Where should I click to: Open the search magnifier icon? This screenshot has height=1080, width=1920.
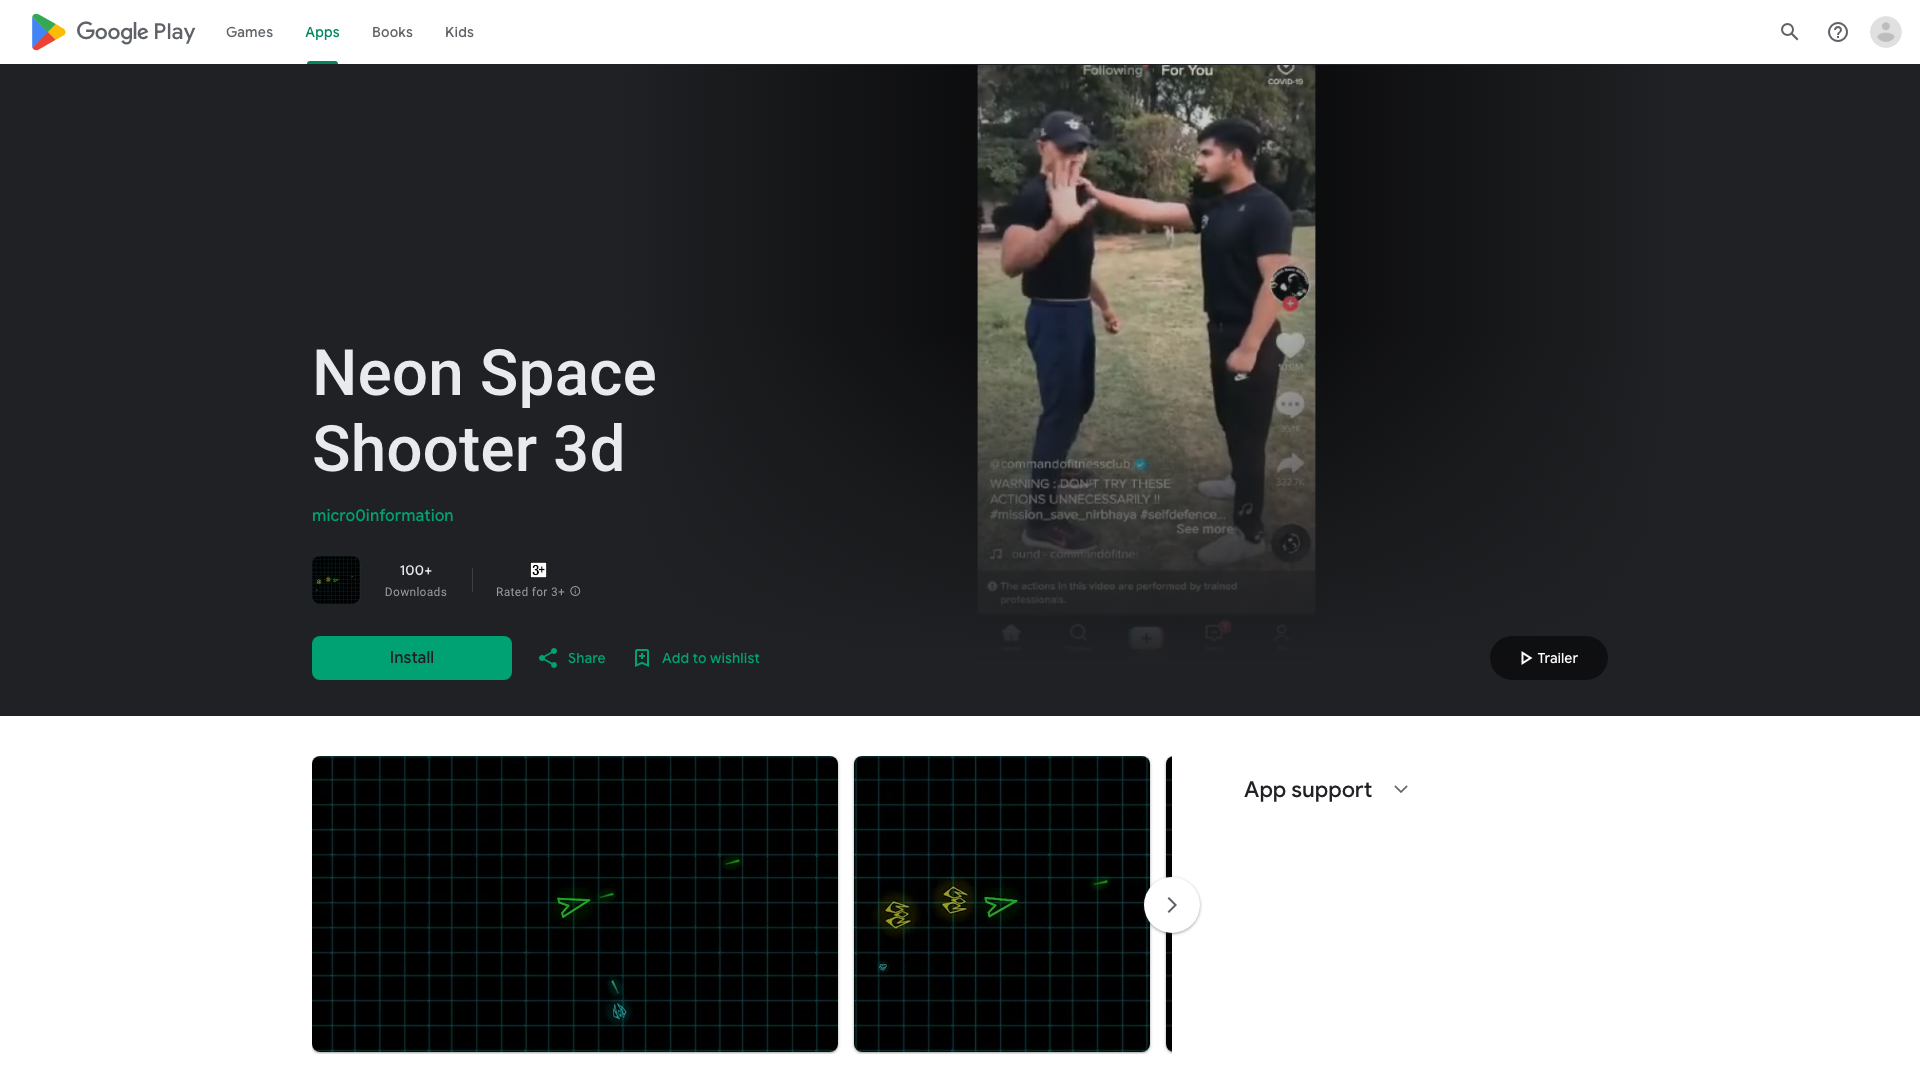pos(1789,32)
